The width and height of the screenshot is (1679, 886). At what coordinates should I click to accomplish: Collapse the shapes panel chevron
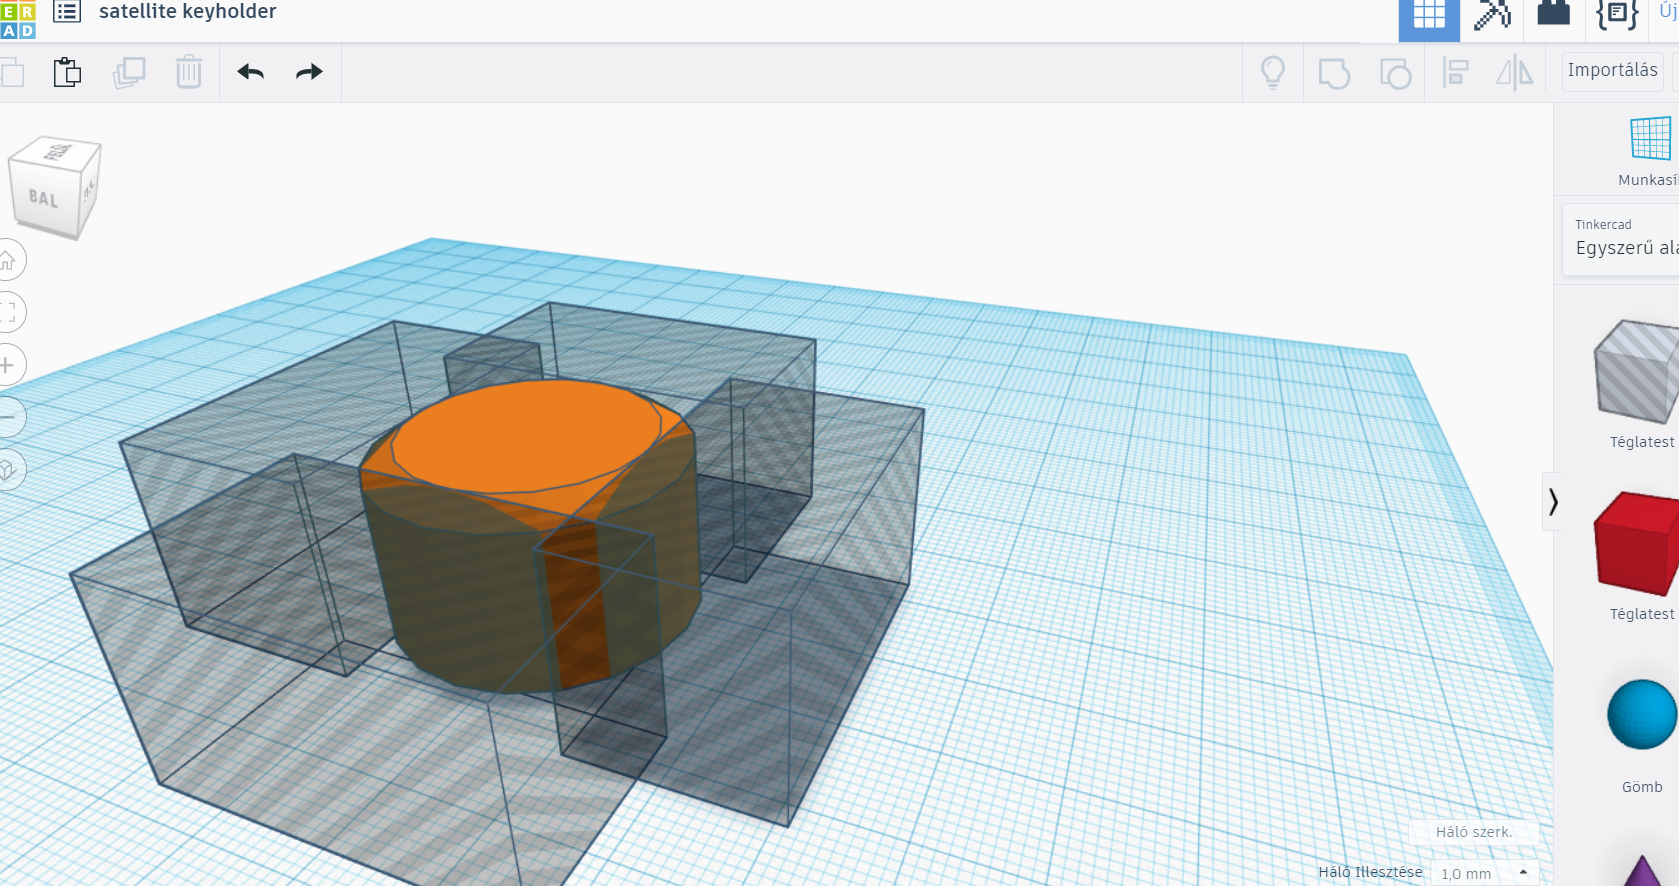(1552, 501)
